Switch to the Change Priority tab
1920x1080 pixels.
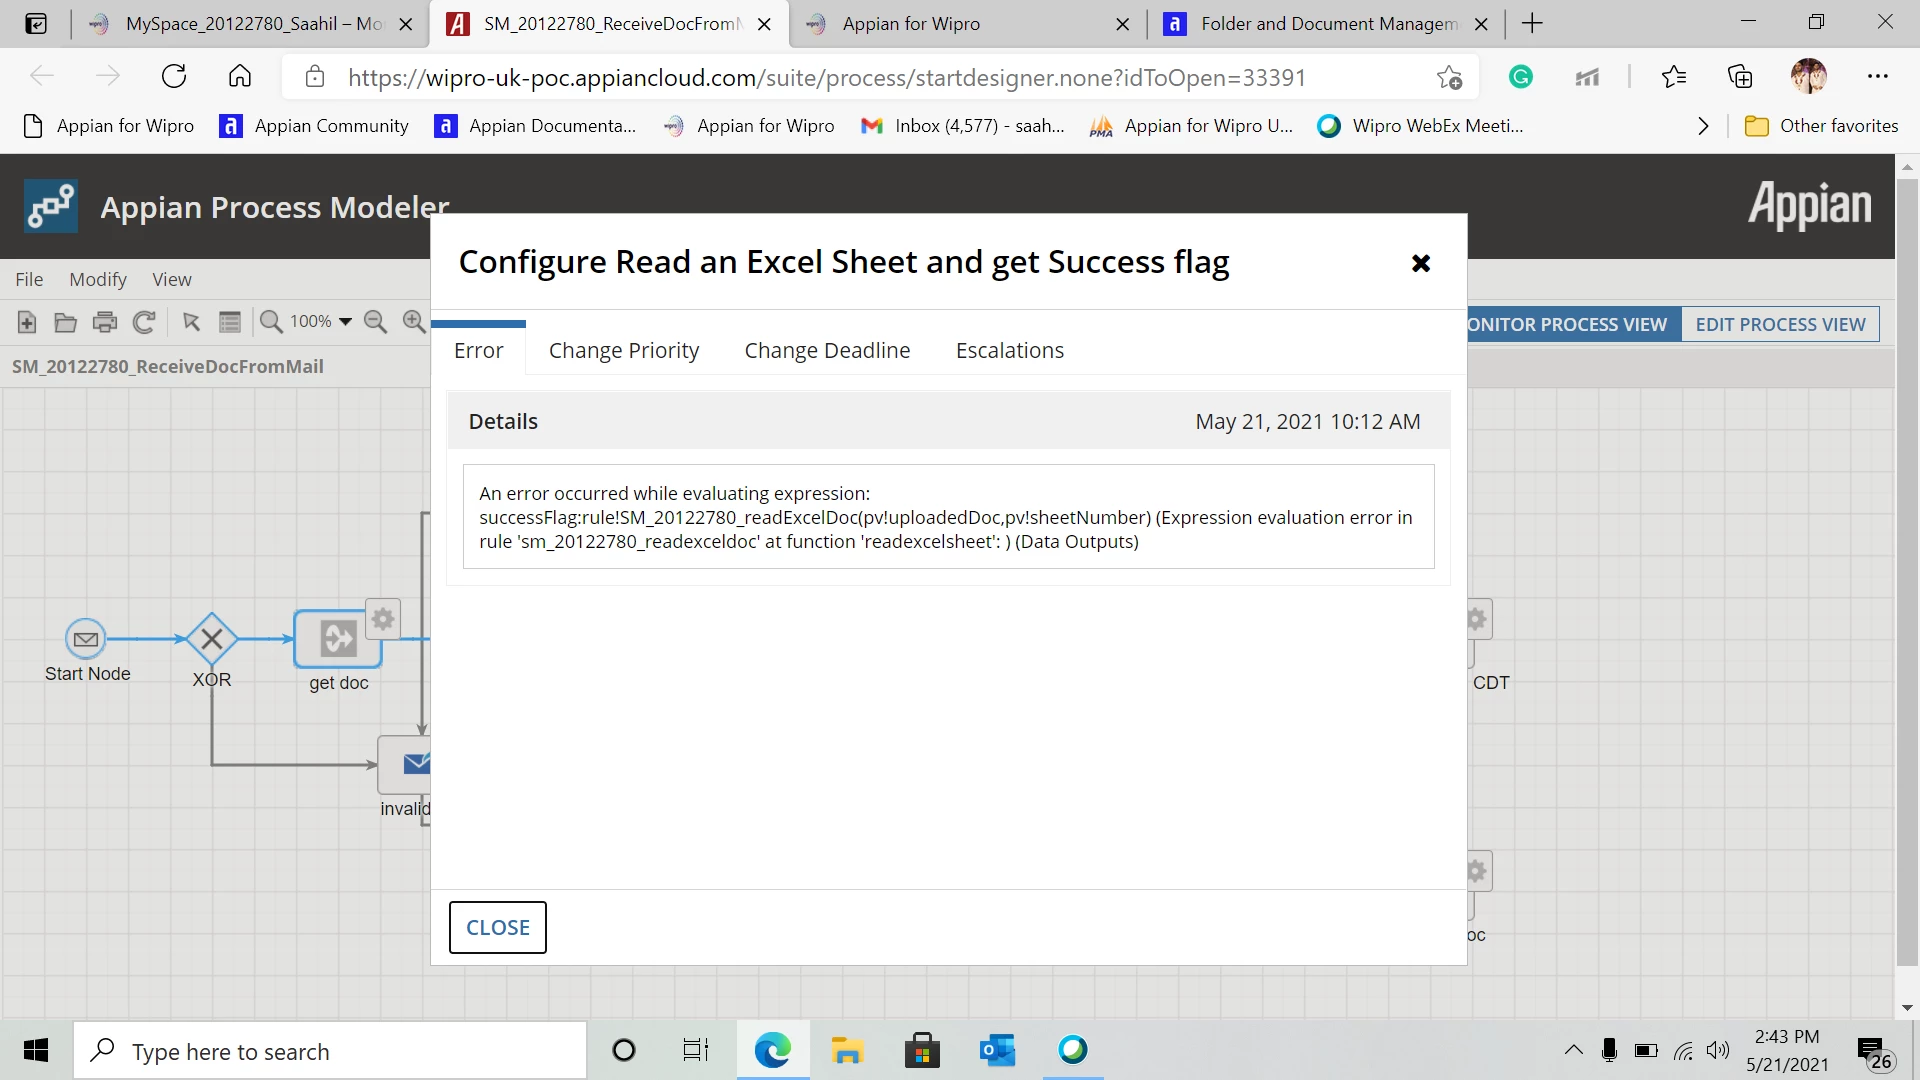624,351
